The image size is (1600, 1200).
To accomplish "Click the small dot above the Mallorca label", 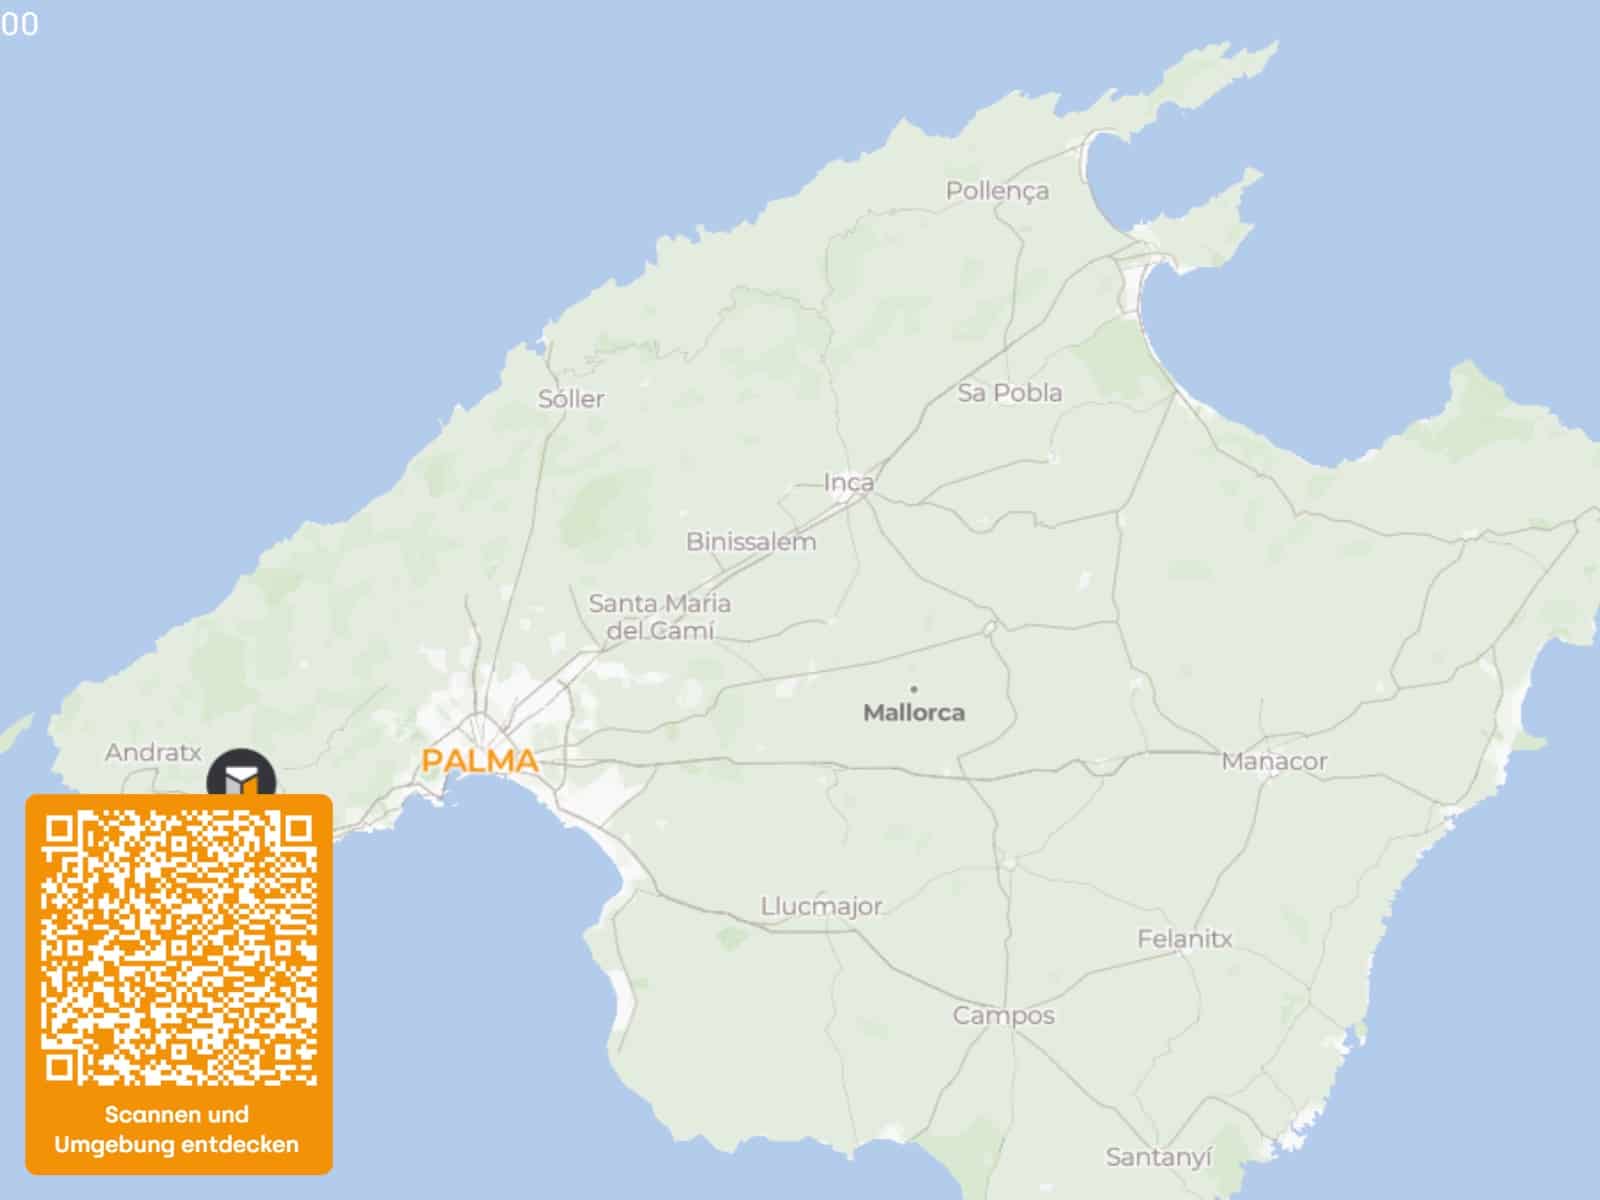I will point(914,689).
